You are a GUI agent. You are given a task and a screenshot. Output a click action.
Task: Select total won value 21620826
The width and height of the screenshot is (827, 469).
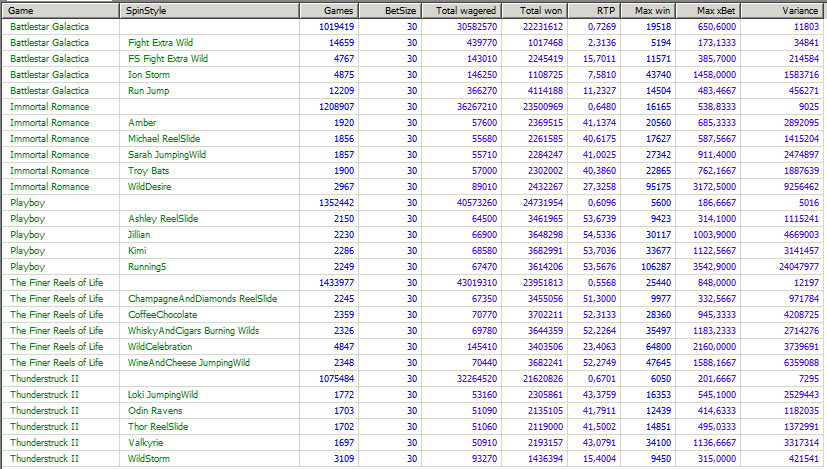(x=543, y=379)
